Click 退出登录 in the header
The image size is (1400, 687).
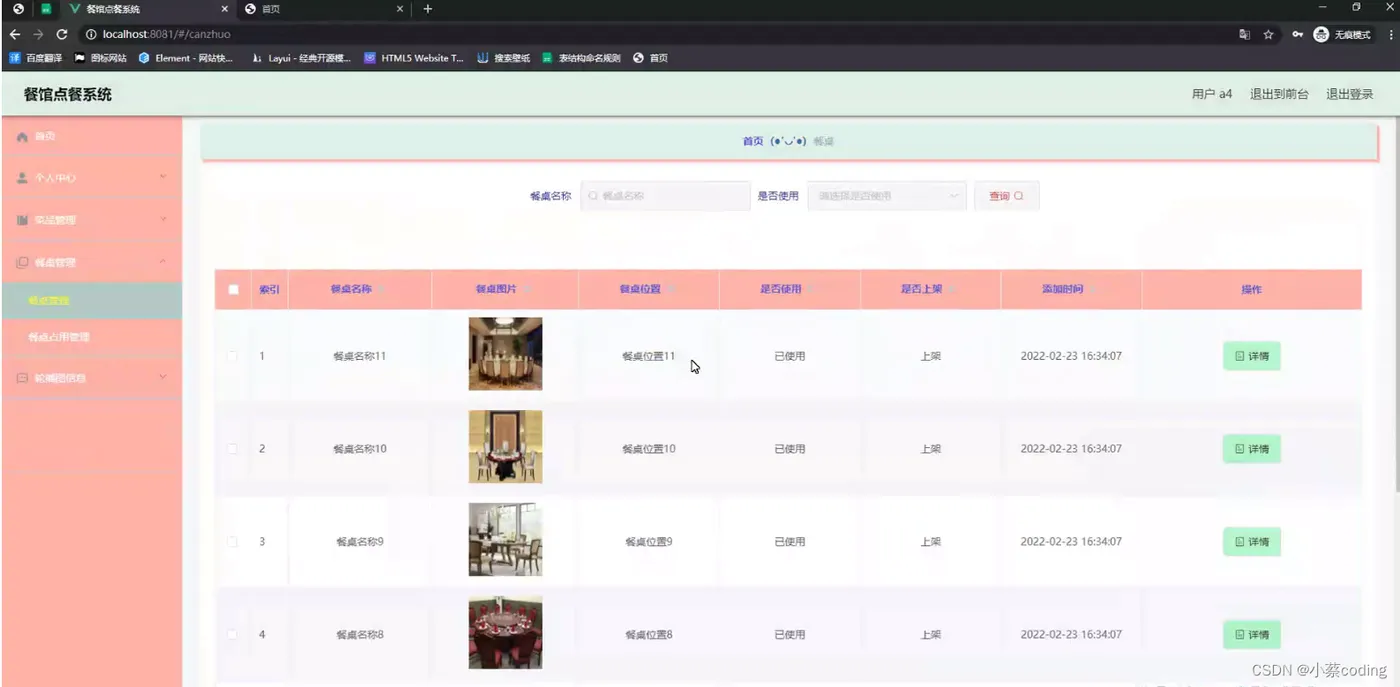click(1349, 94)
